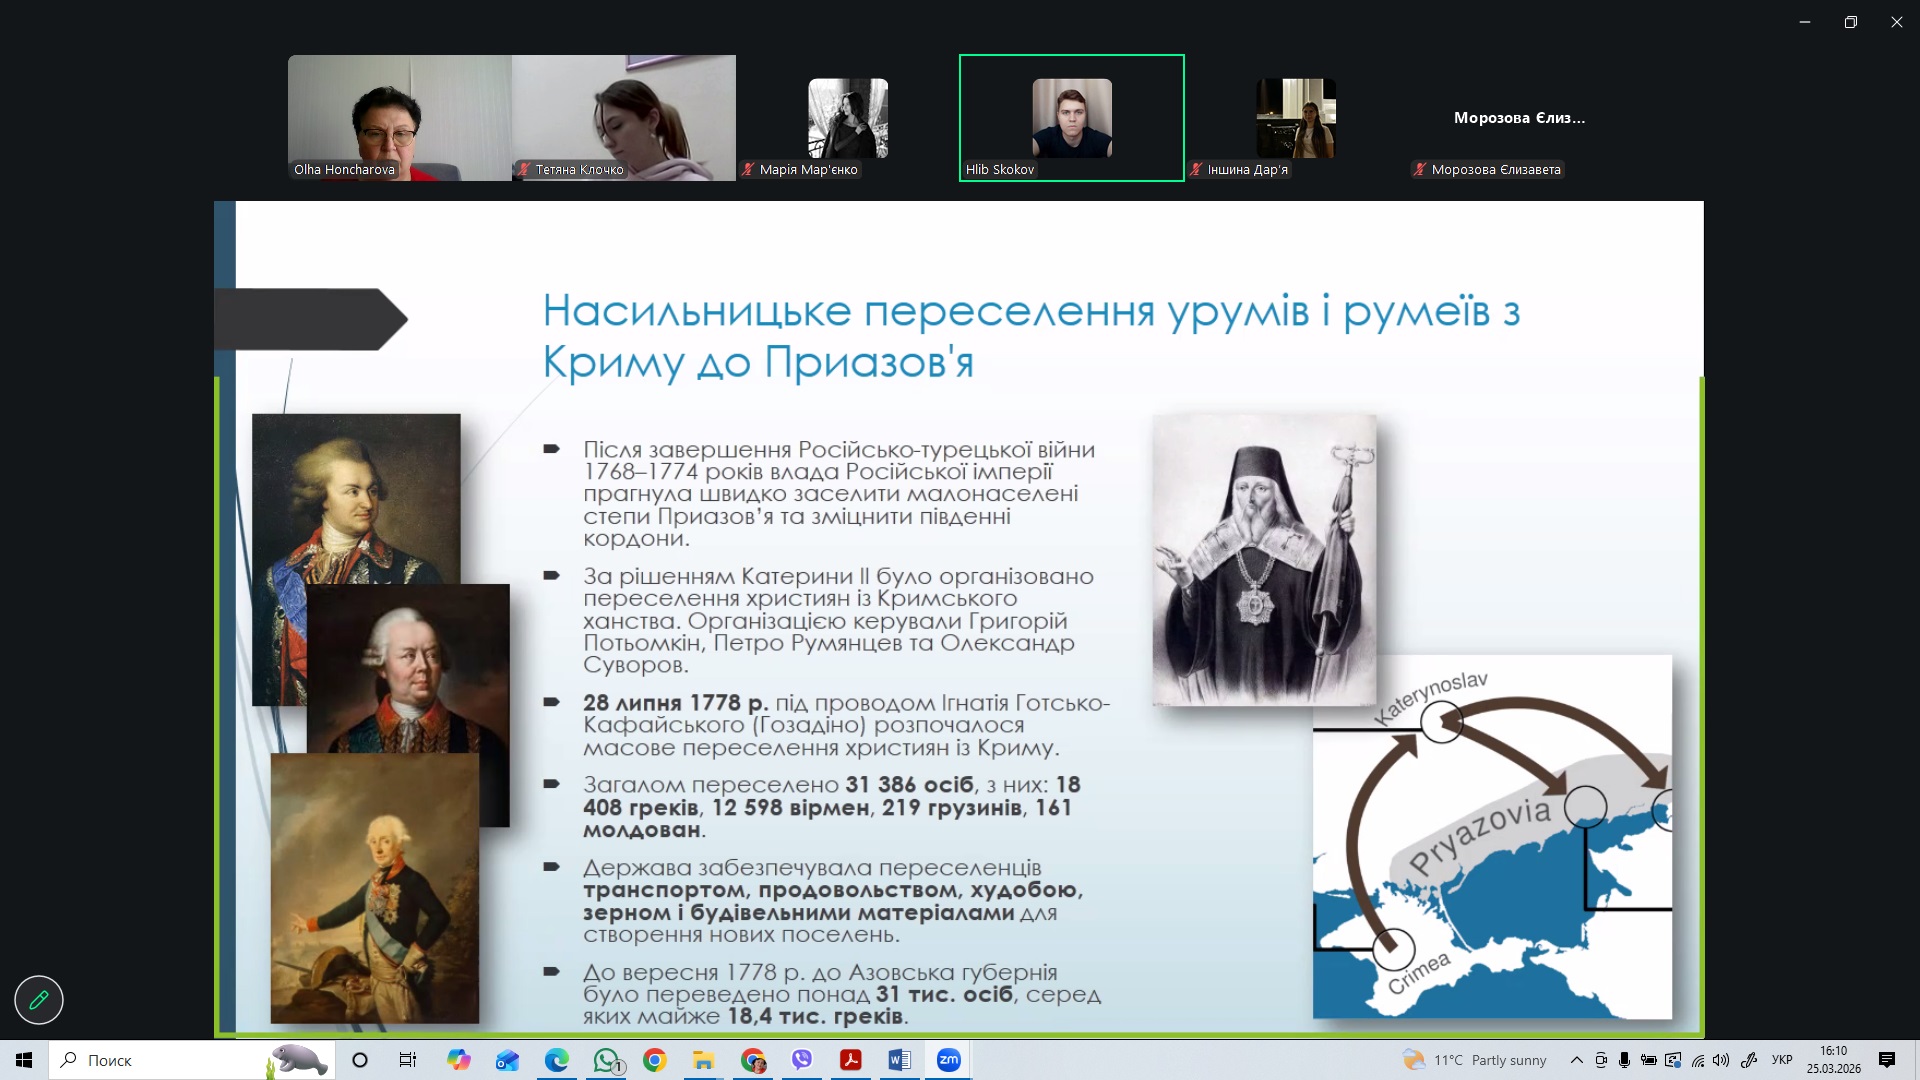
Task: Click the volume speaker tray icon
Action: (1721, 1060)
